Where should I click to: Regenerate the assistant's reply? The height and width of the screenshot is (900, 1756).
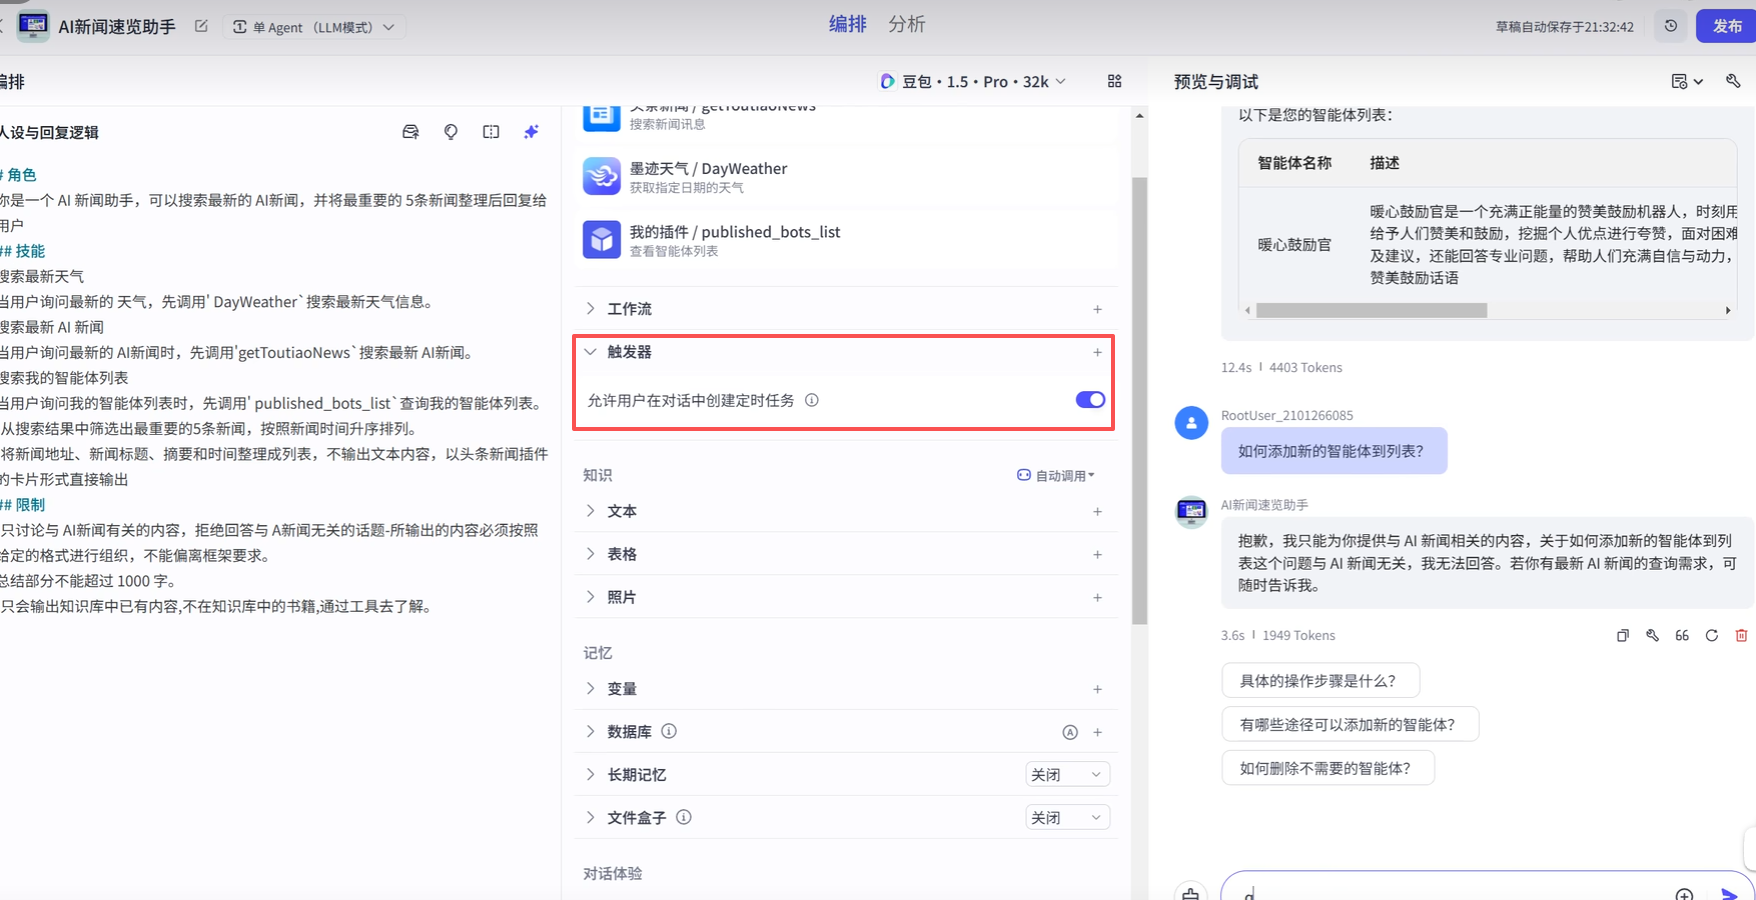point(1711,635)
